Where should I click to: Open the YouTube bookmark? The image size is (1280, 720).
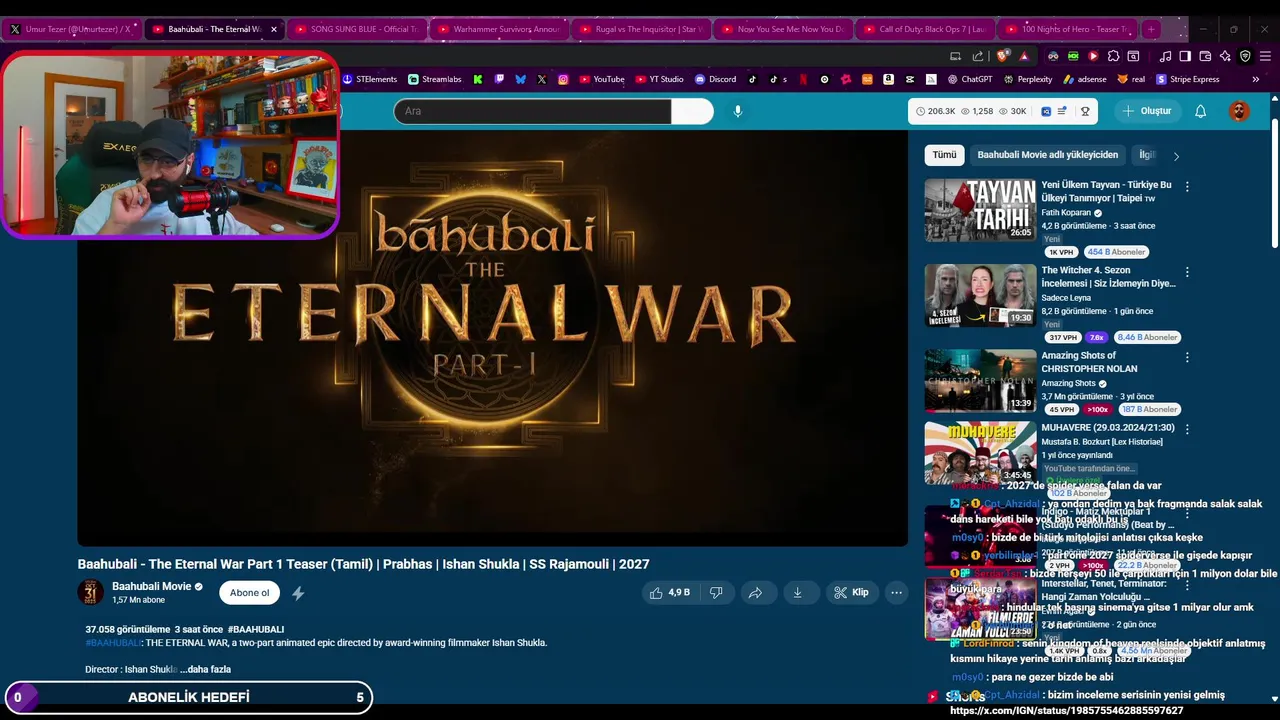click(x=602, y=79)
